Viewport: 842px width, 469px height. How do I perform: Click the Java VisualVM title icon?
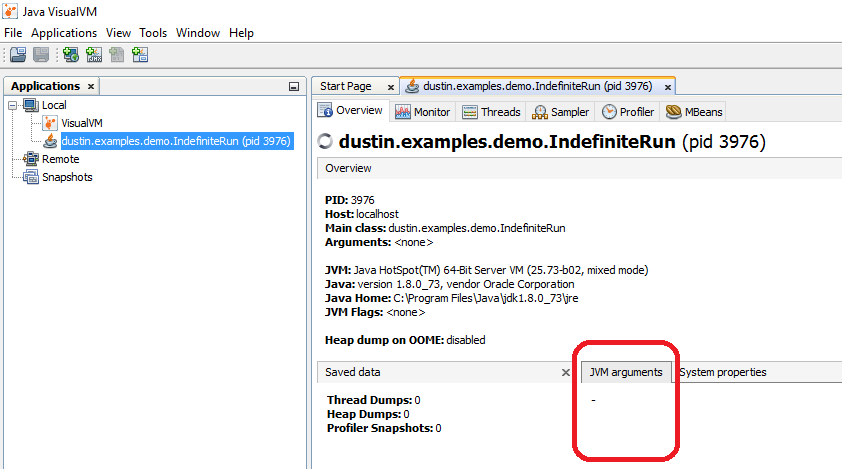pyautogui.click(x=10, y=11)
